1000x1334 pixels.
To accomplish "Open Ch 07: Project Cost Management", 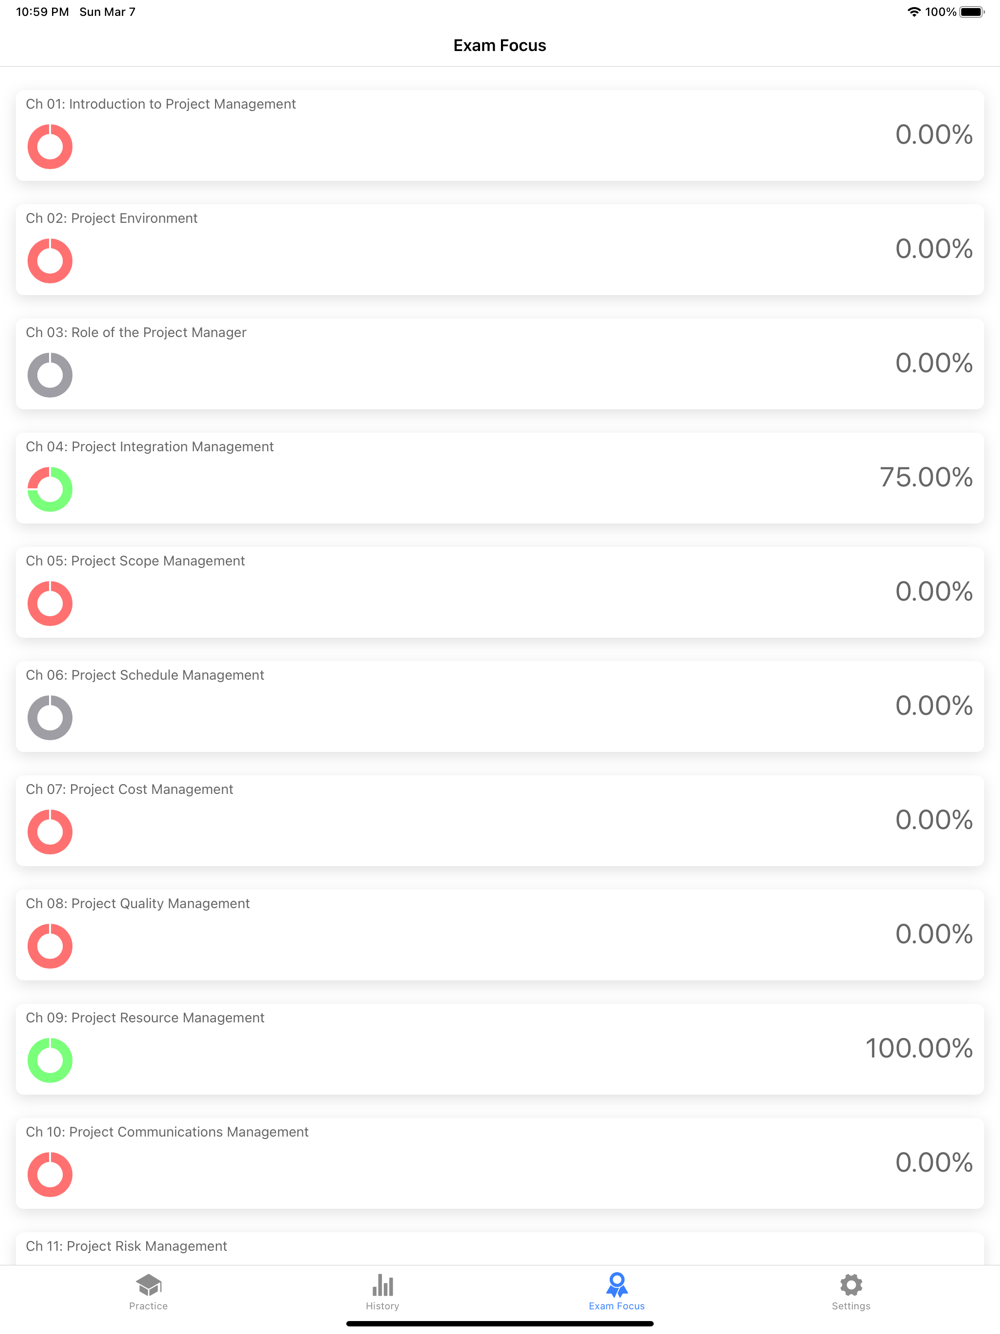I will coord(500,821).
